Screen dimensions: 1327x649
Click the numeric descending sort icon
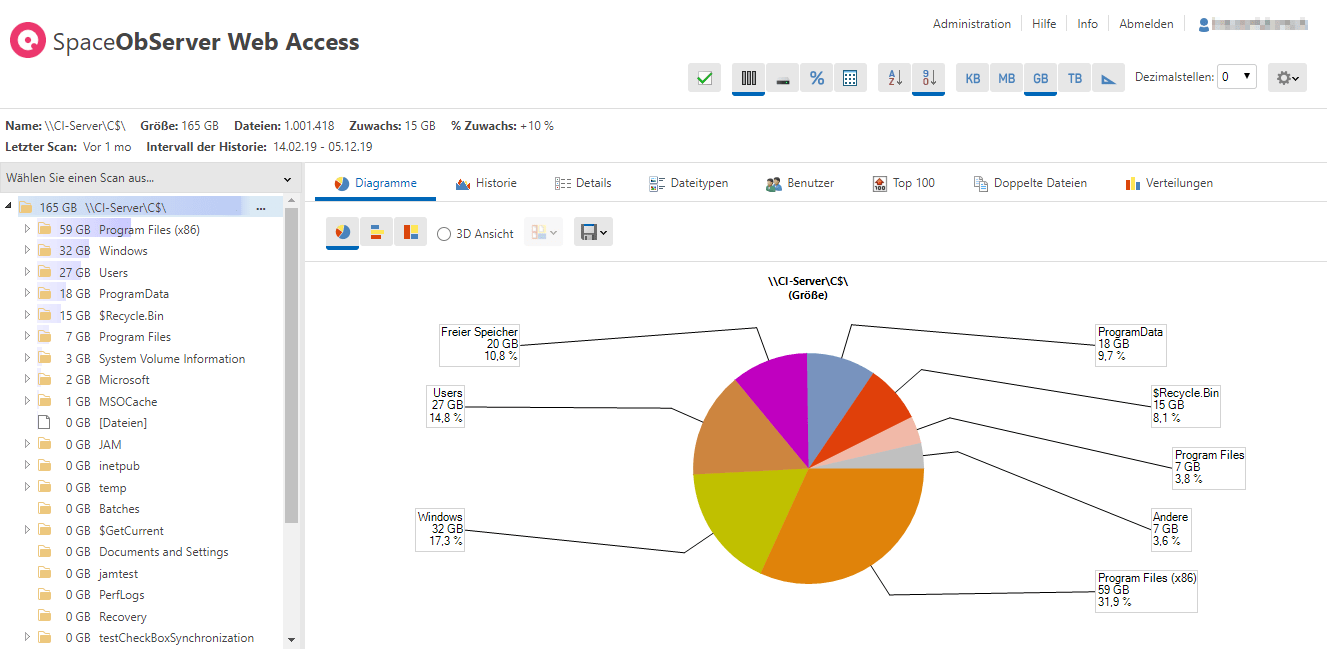pyautogui.click(x=928, y=78)
